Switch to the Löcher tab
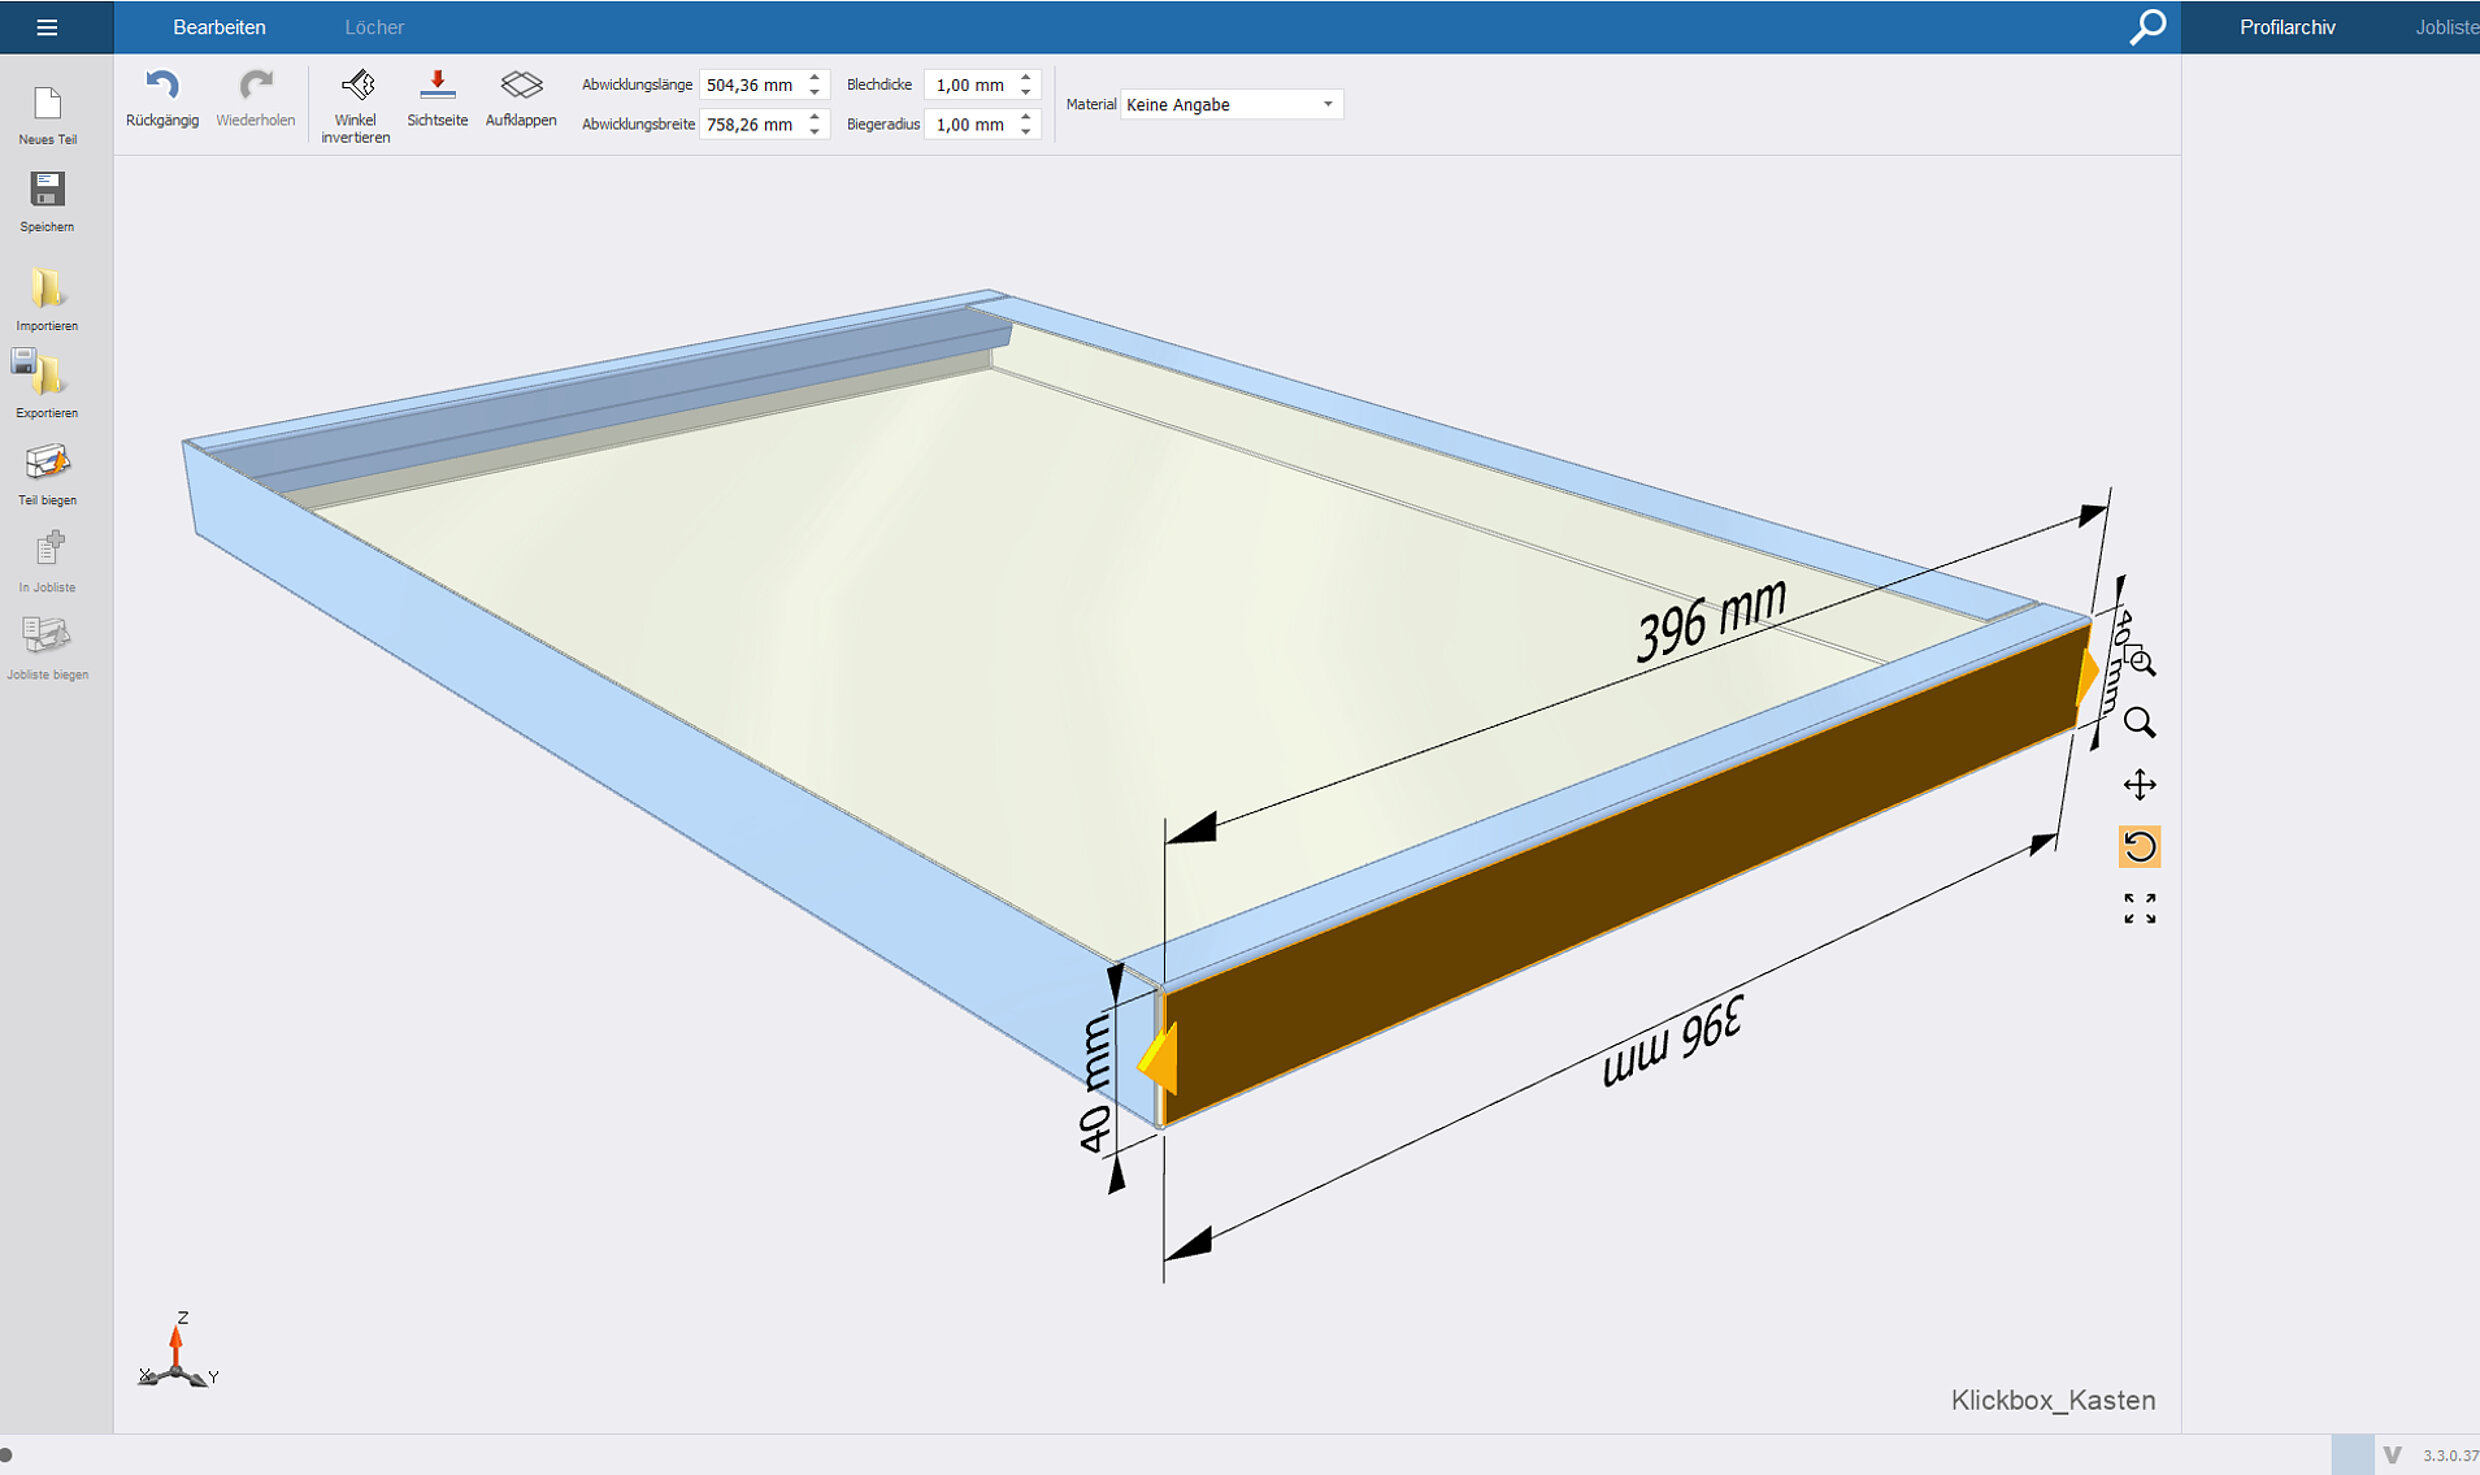The width and height of the screenshot is (2480, 1475). [x=374, y=27]
